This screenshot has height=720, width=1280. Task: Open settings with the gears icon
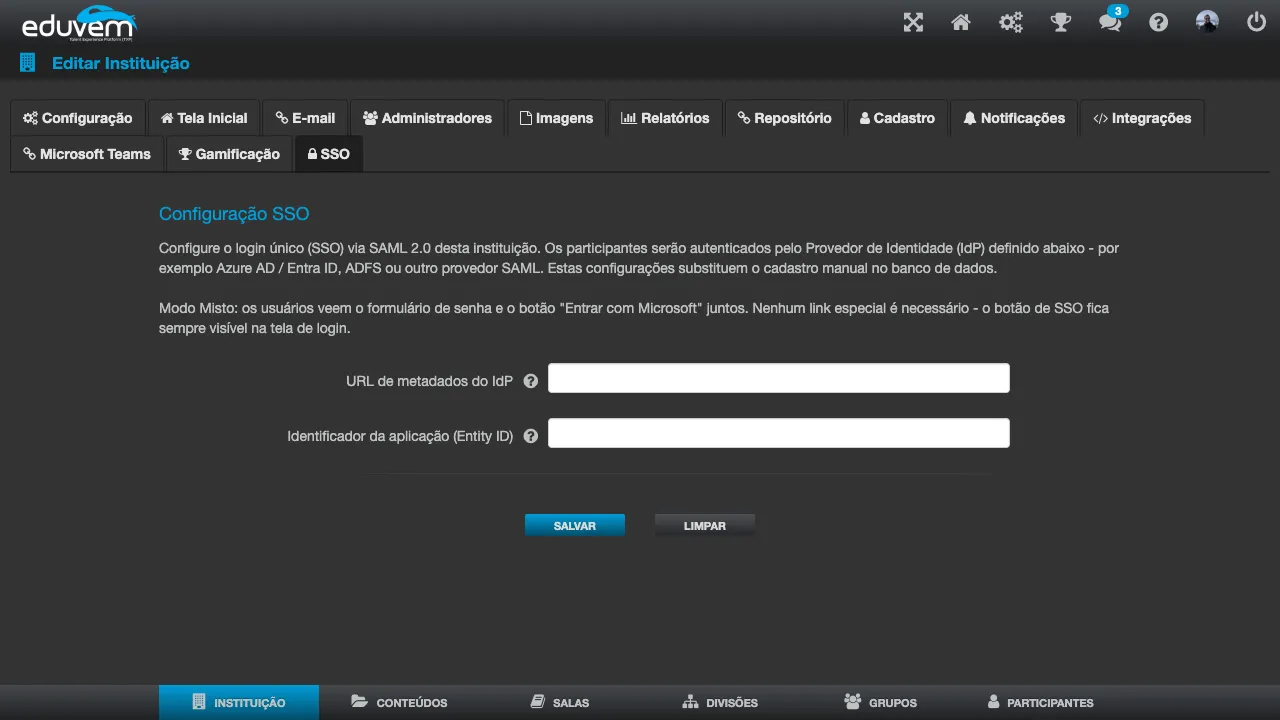pyautogui.click(x=1011, y=22)
